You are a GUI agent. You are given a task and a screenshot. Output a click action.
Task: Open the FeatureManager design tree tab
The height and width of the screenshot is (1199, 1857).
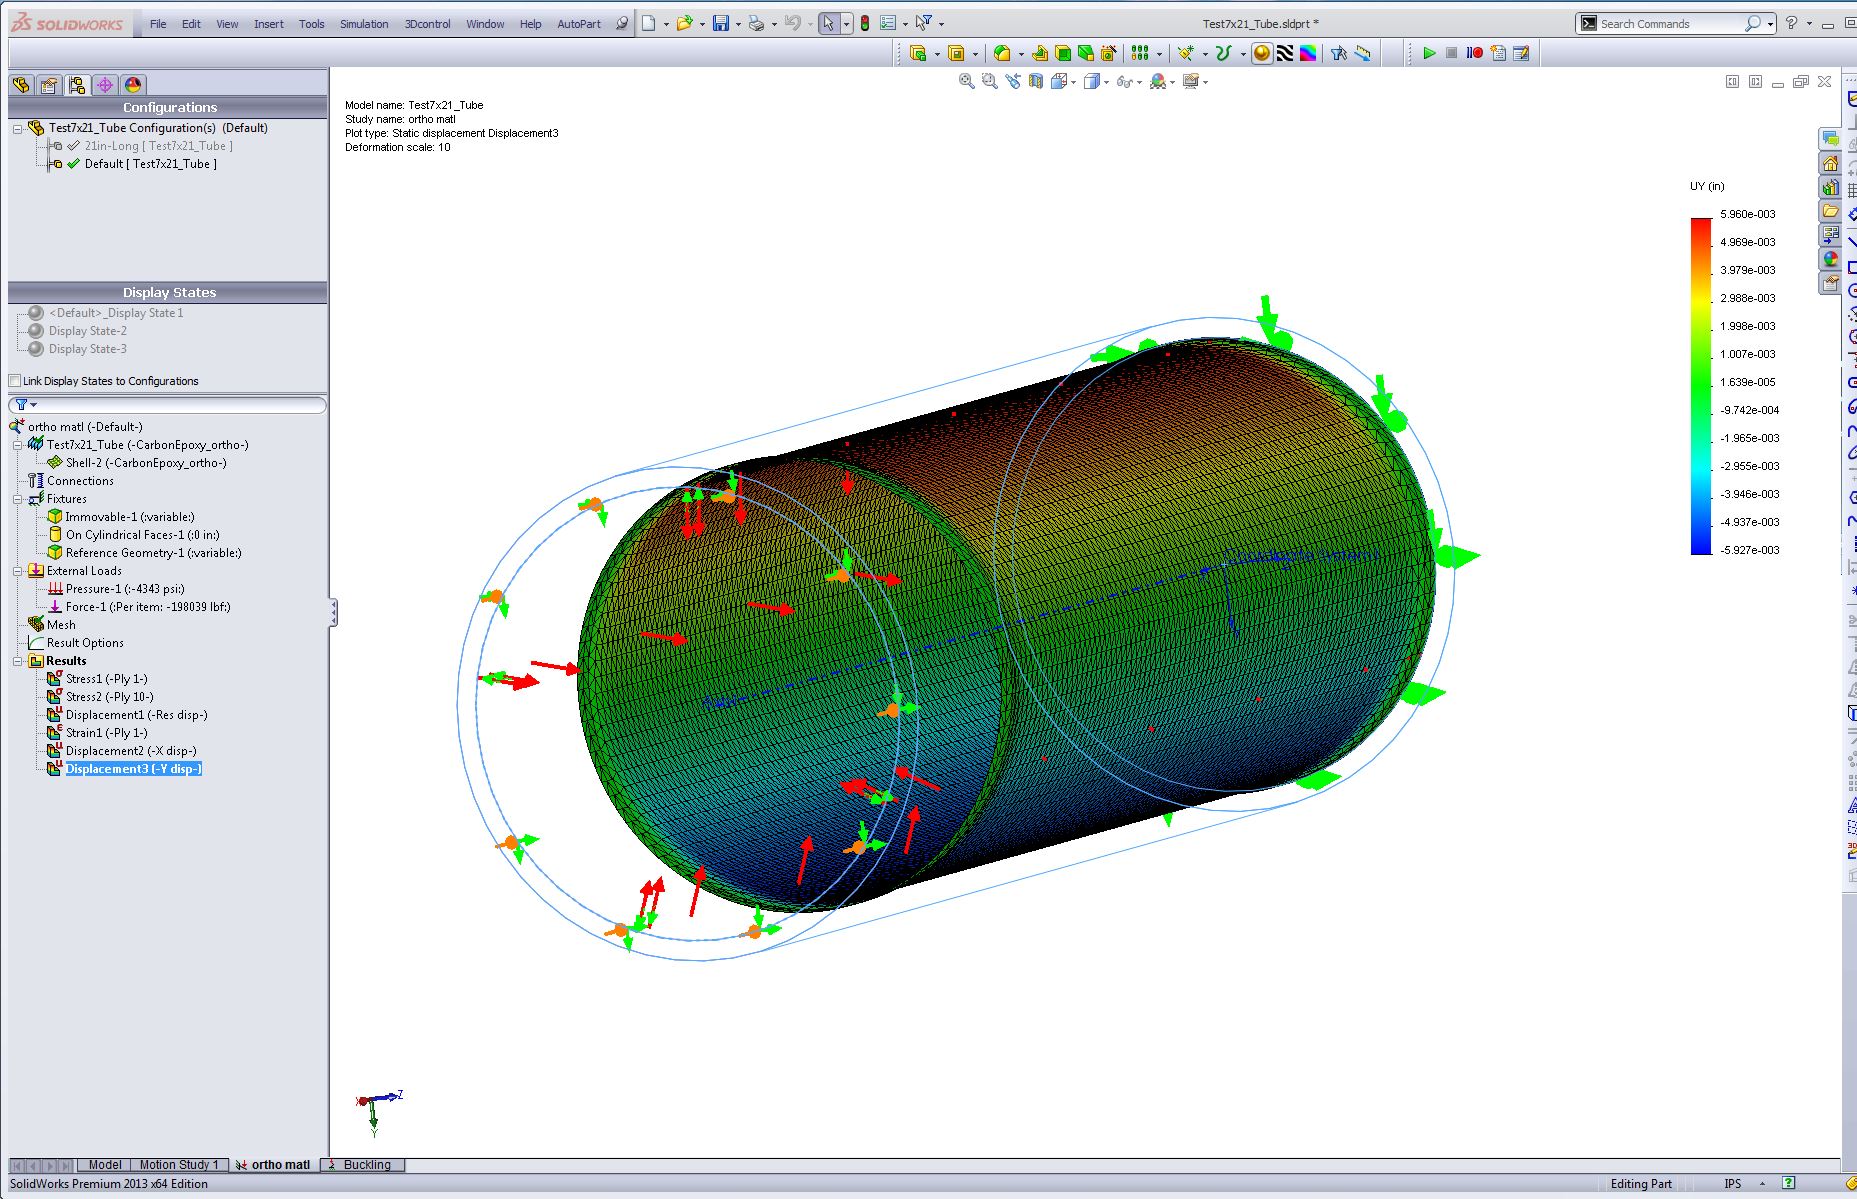click(x=21, y=86)
